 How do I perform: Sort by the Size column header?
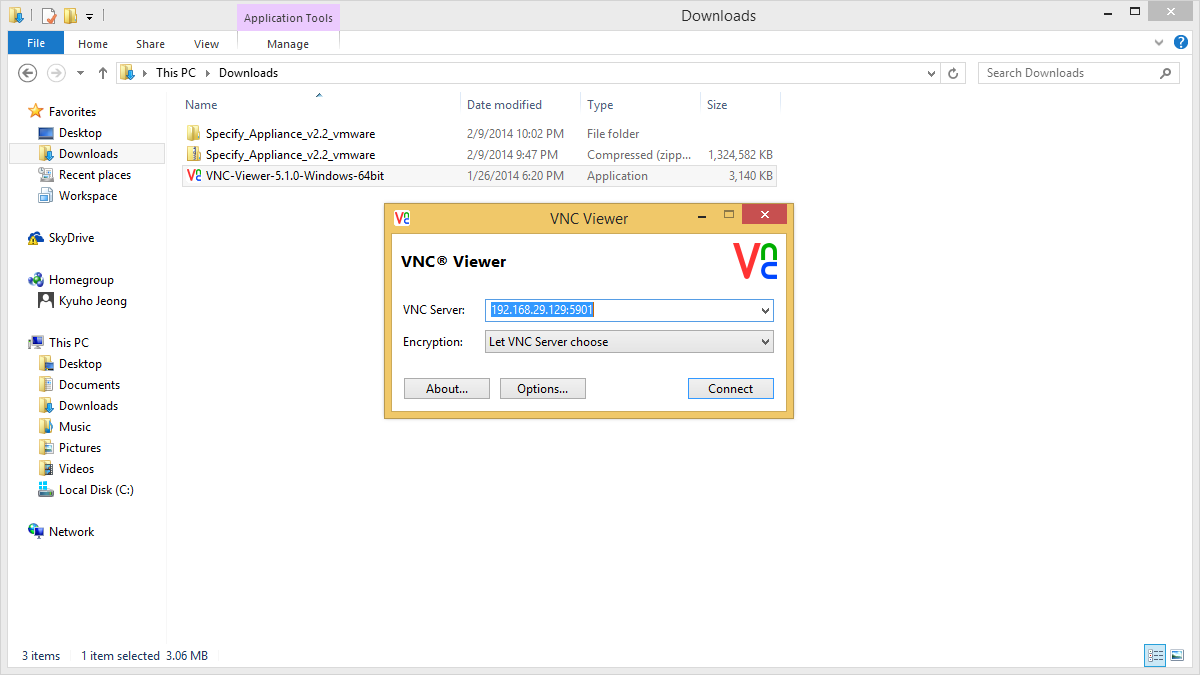click(x=717, y=105)
